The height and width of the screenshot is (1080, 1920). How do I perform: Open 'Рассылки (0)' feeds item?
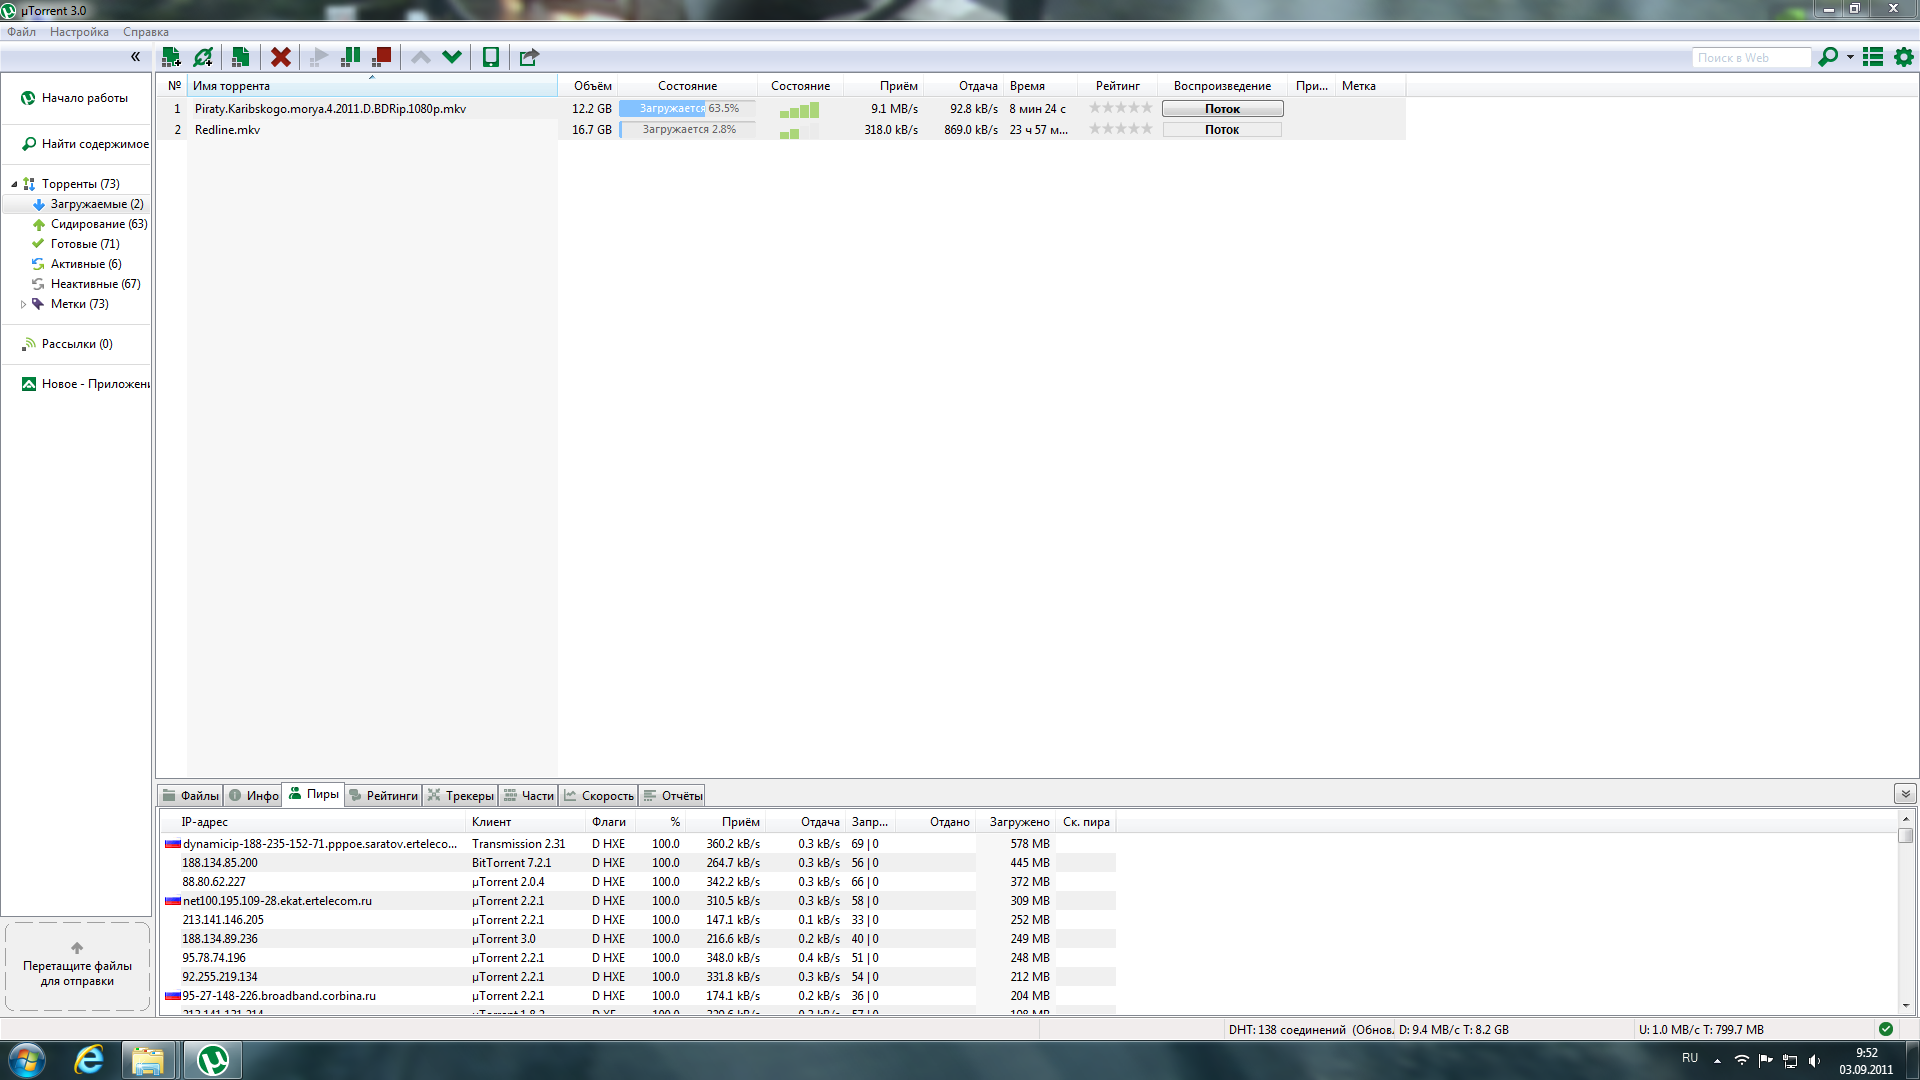coord(67,344)
